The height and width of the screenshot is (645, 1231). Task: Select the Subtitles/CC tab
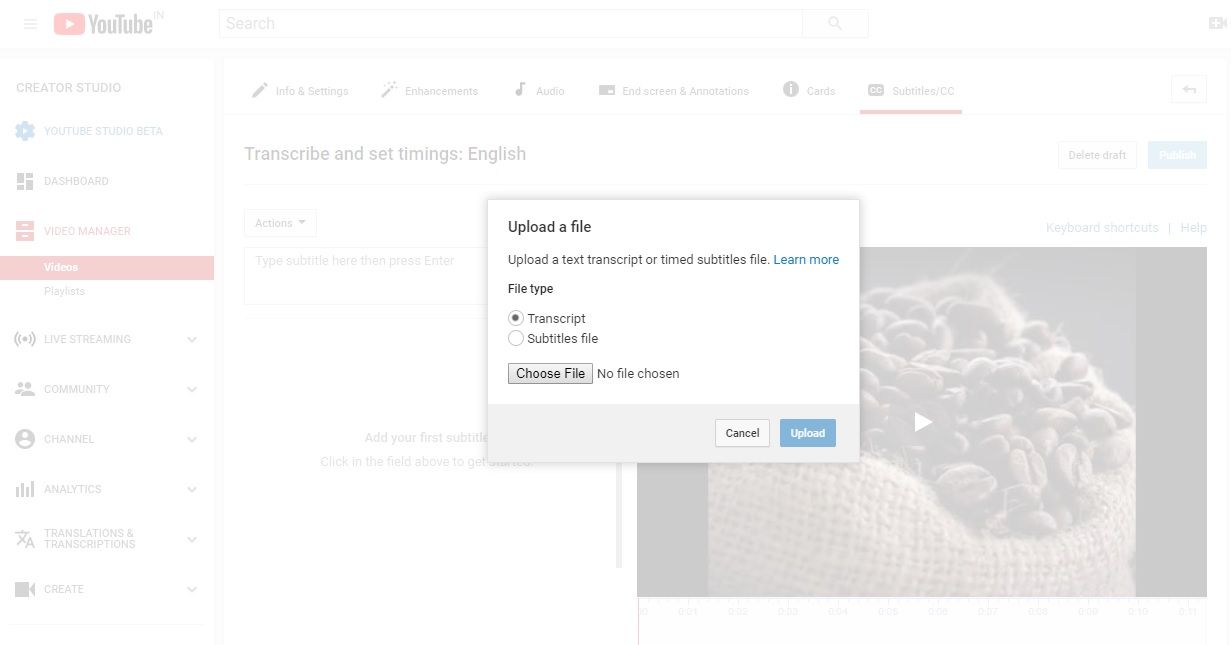point(911,91)
